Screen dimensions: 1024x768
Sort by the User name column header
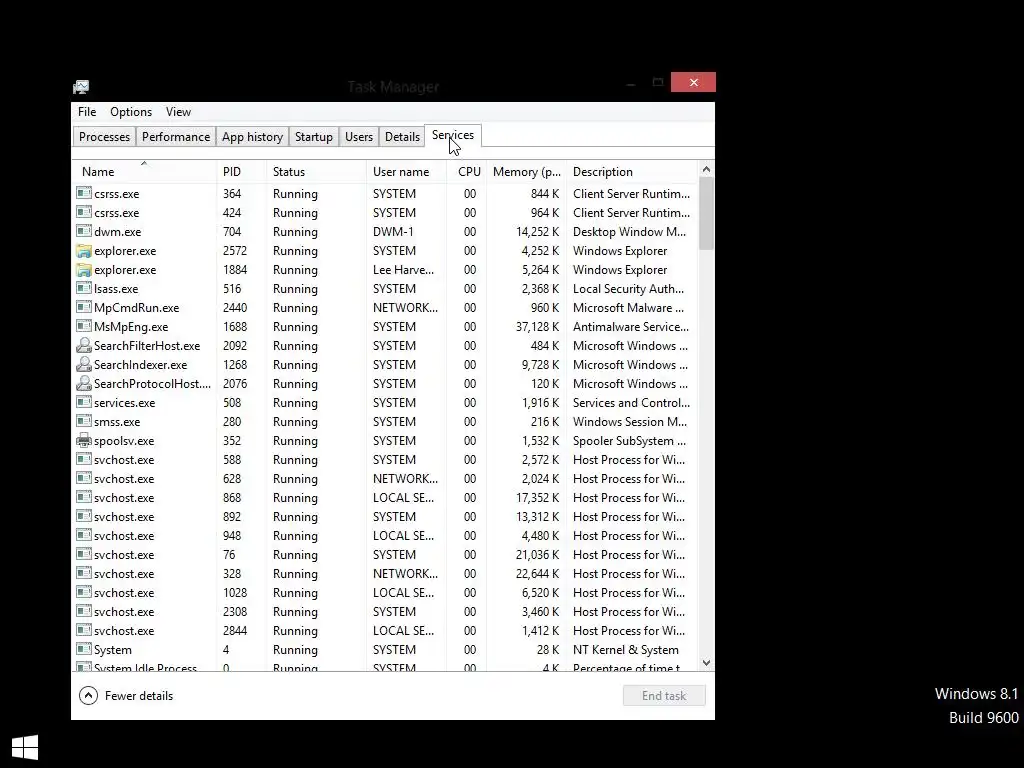pos(406,172)
